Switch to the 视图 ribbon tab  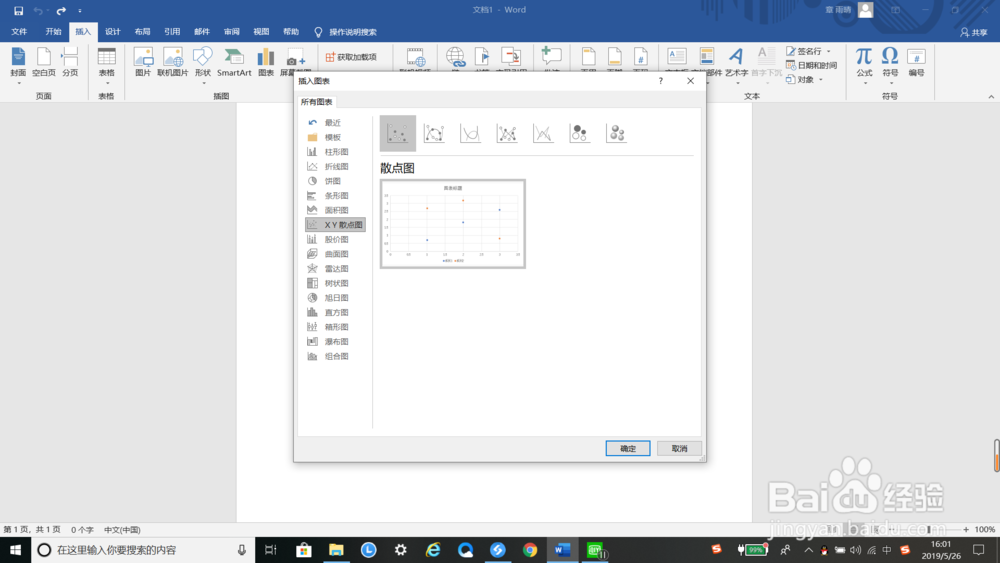[261, 32]
